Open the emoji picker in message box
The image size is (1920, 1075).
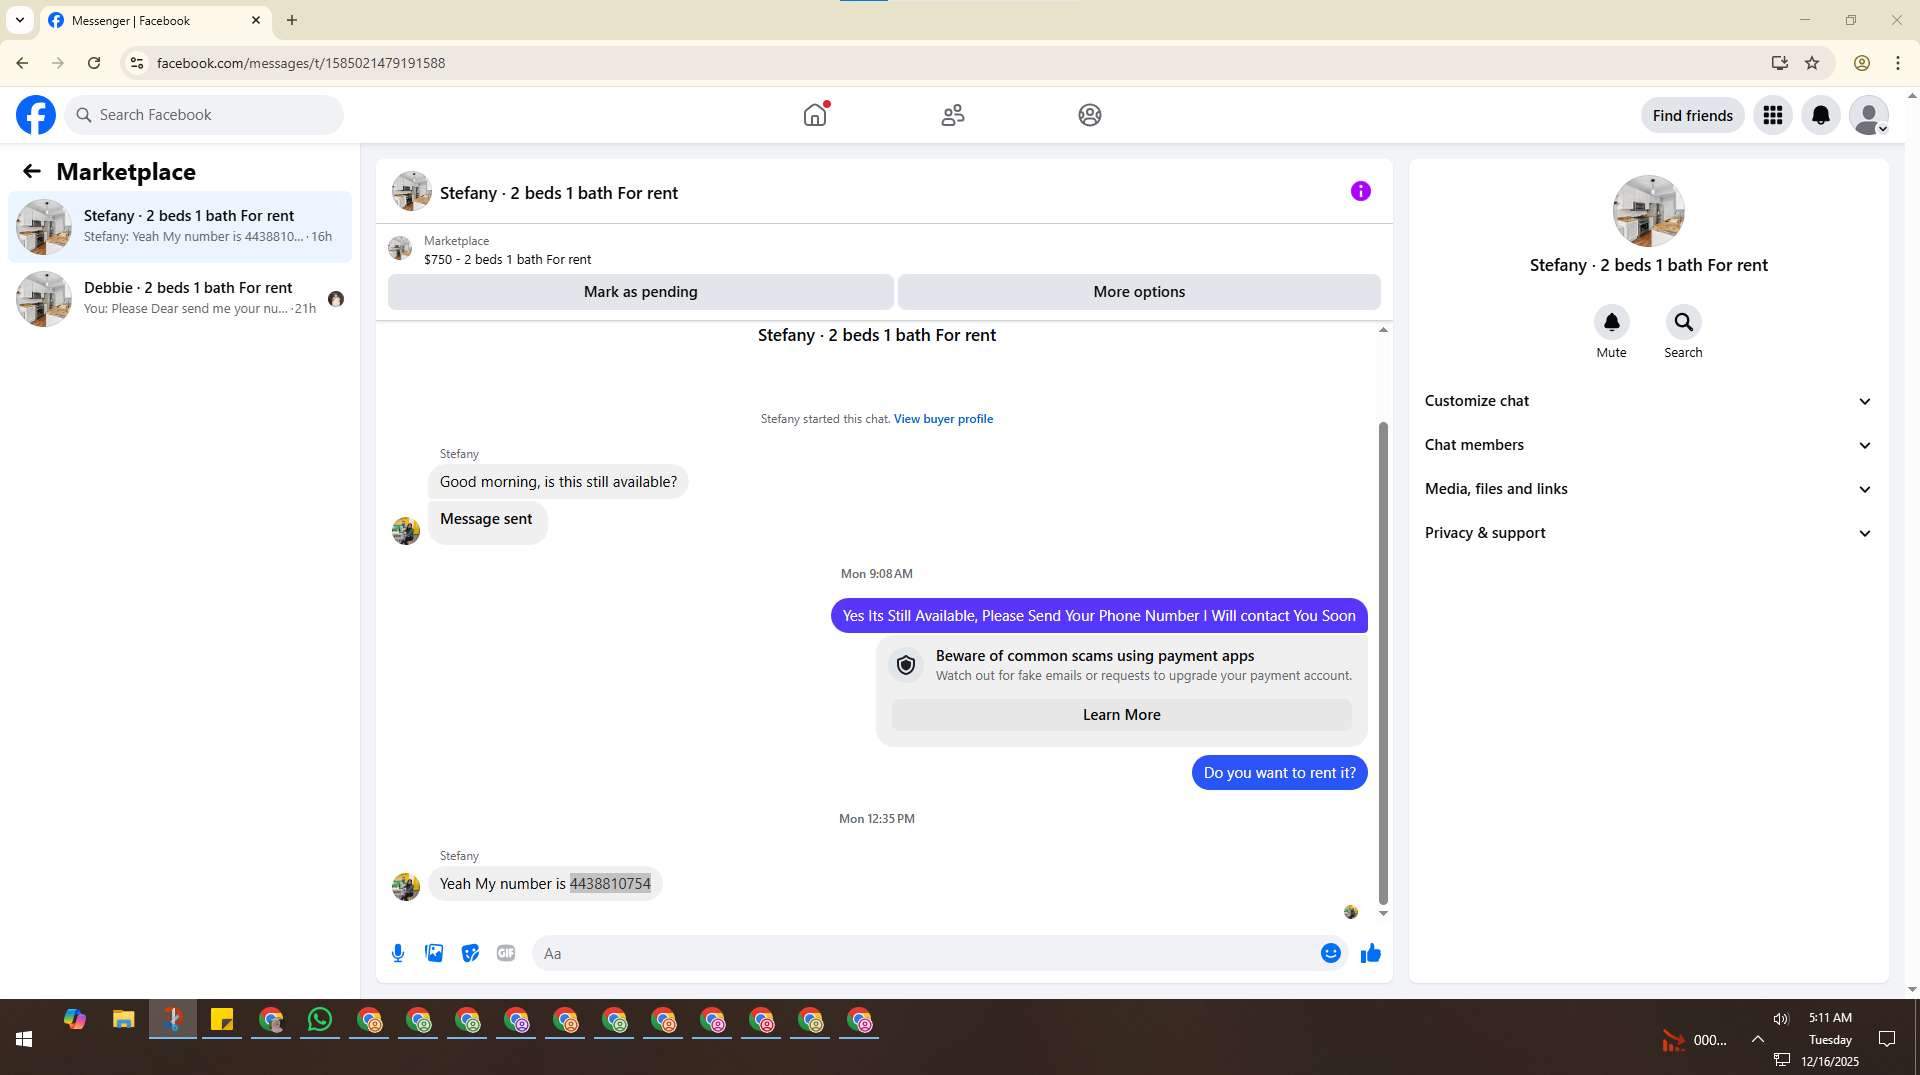pos(1330,953)
